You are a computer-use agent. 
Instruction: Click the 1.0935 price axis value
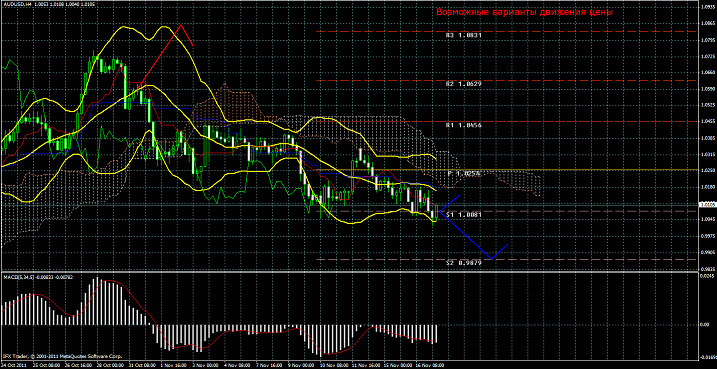(708, 7)
